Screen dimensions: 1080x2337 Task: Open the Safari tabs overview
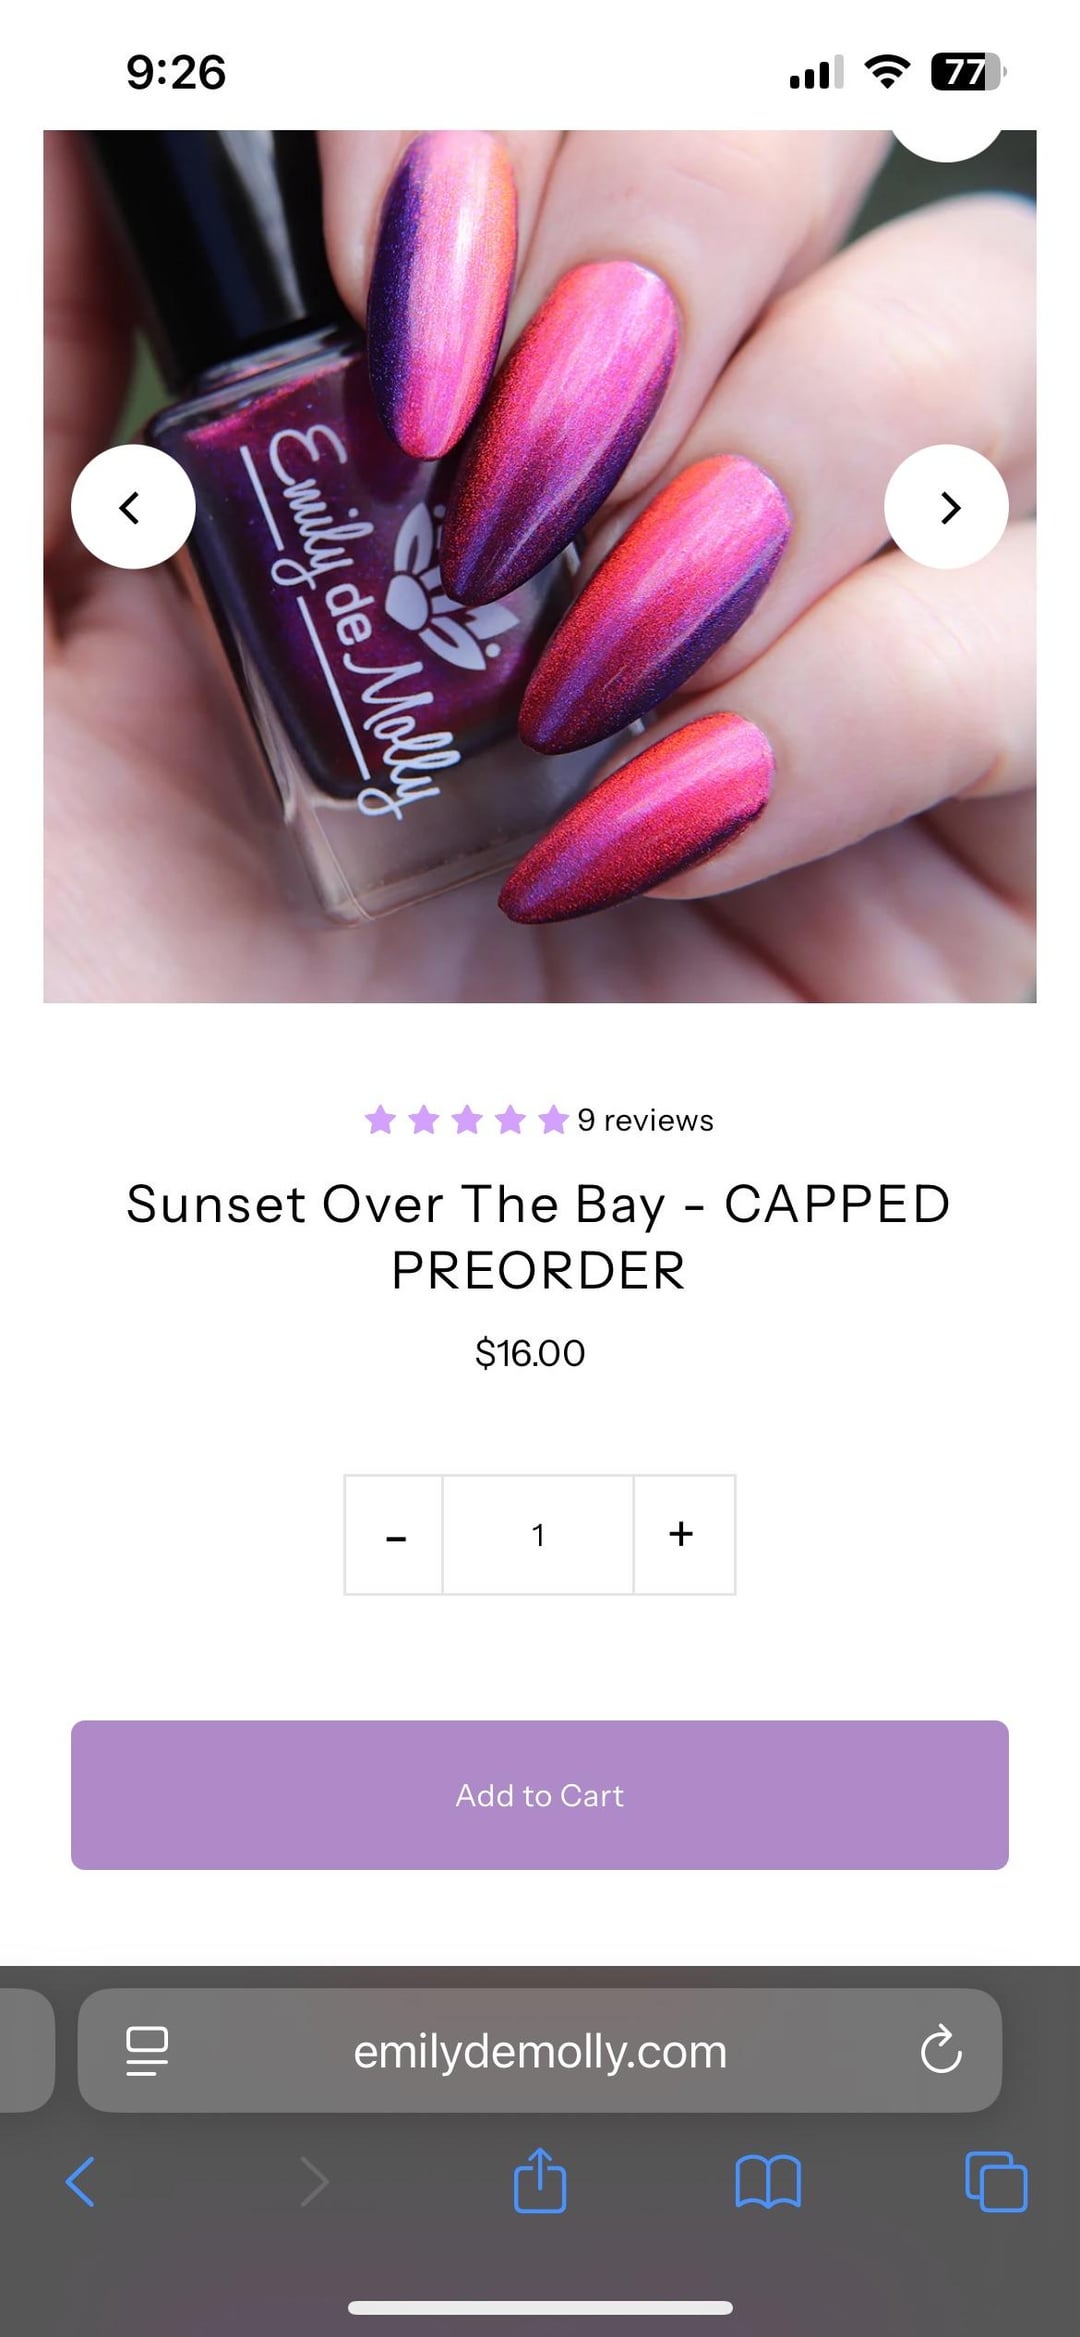(x=996, y=2181)
